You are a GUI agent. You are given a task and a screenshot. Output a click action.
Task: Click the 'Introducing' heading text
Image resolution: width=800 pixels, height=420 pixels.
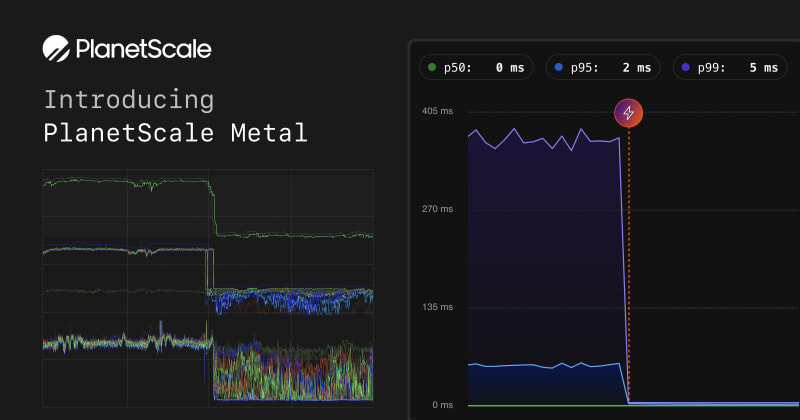pyautogui.click(x=128, y=100)
